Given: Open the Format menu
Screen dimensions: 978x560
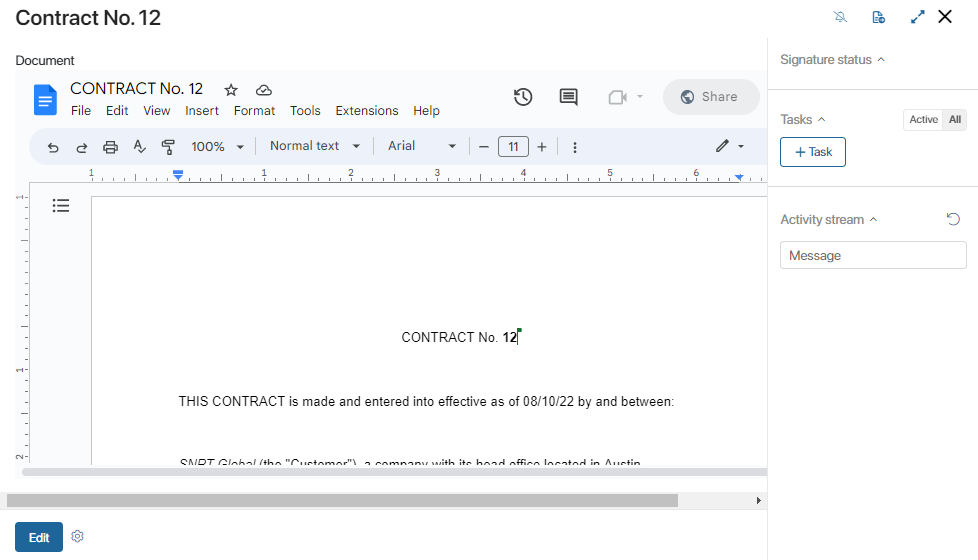Looking at the screenshot, I should point(254,111).
